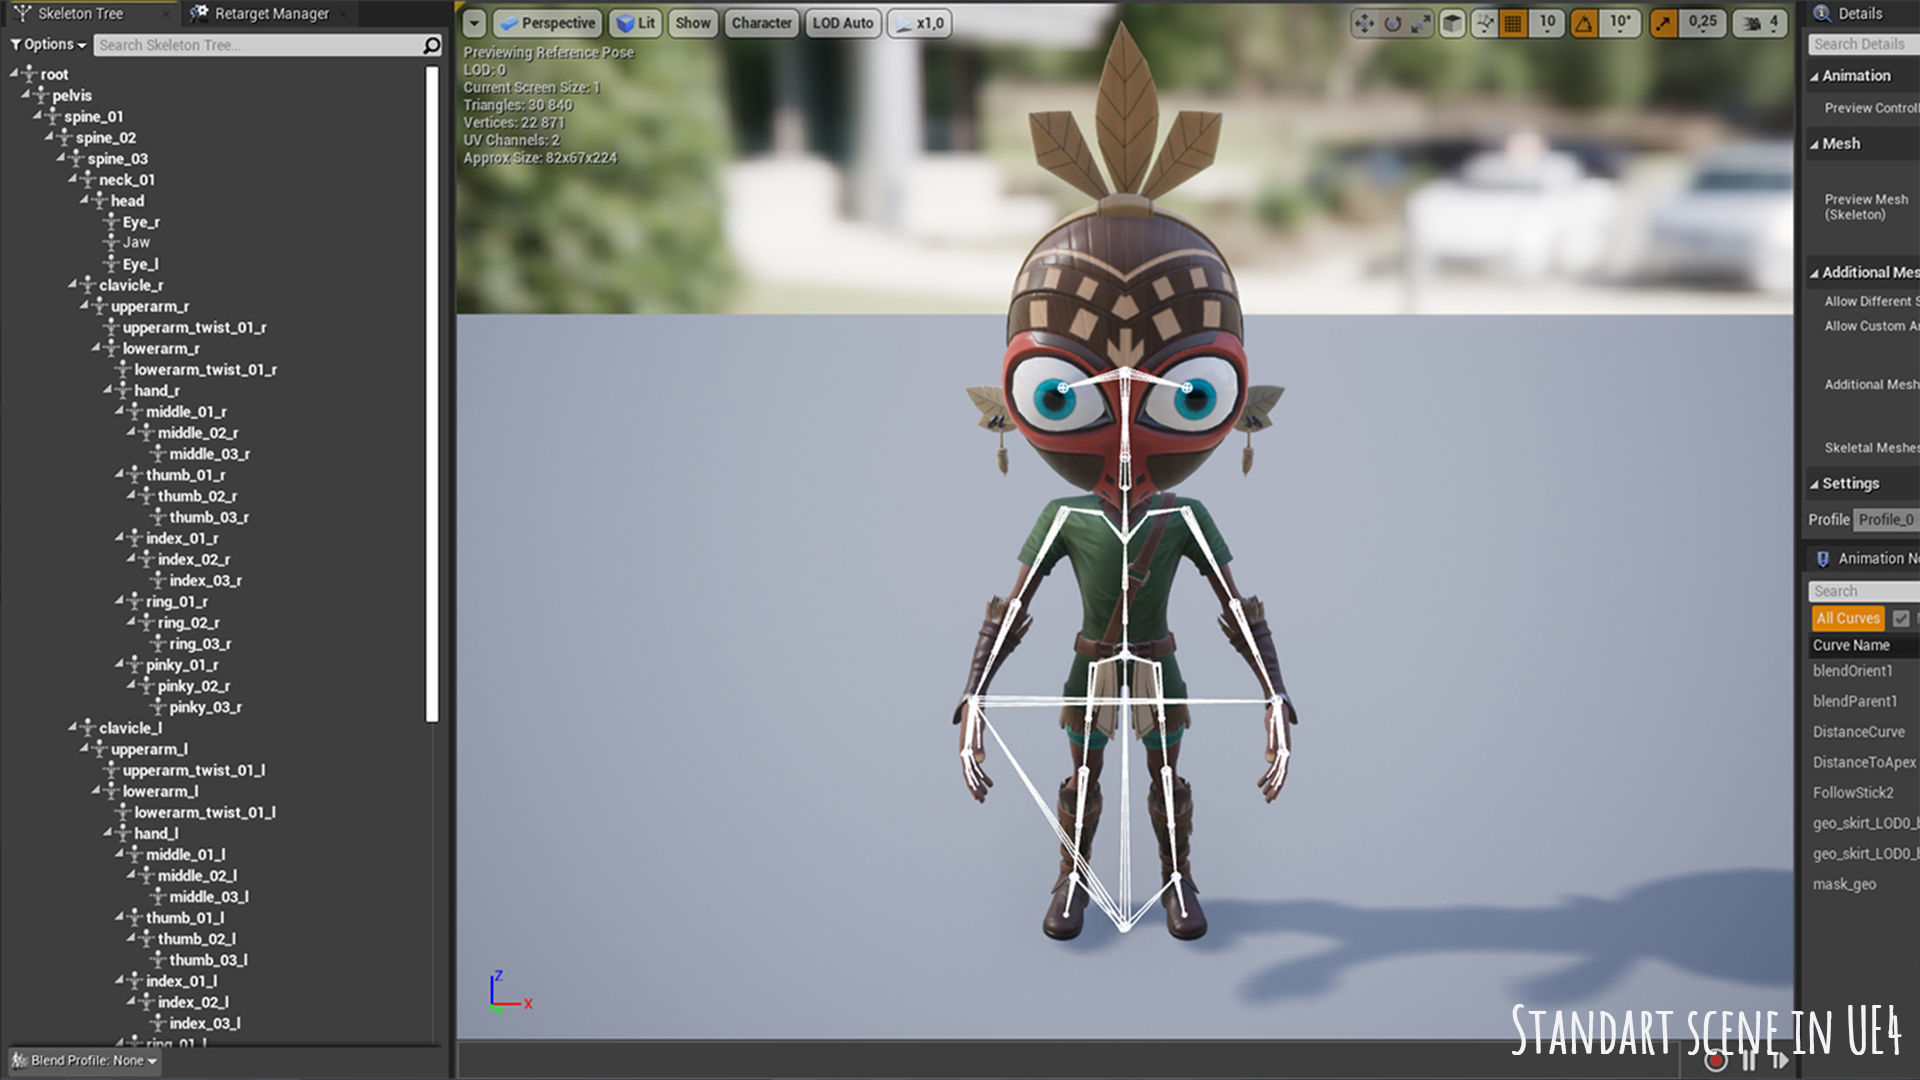
Task: Click the bone icon next to pinky_03_r
Action: click(x=158, y=707)
